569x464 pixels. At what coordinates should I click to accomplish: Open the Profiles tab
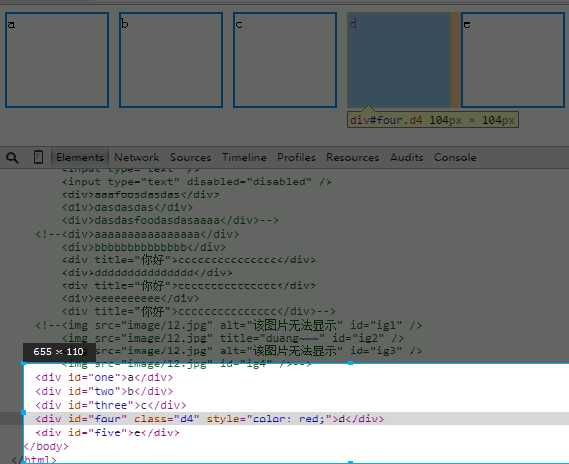coord(296,157)
